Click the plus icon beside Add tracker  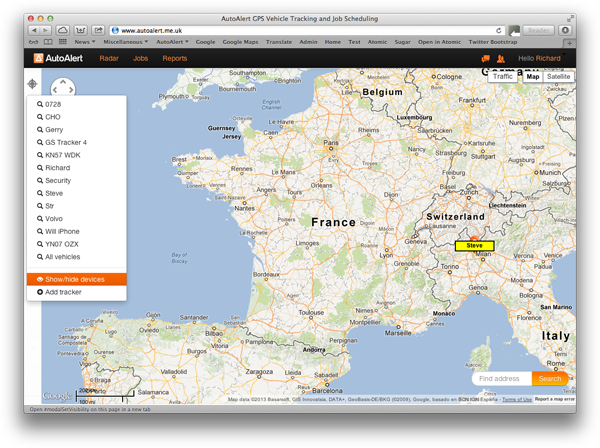(x=40, y=292)
